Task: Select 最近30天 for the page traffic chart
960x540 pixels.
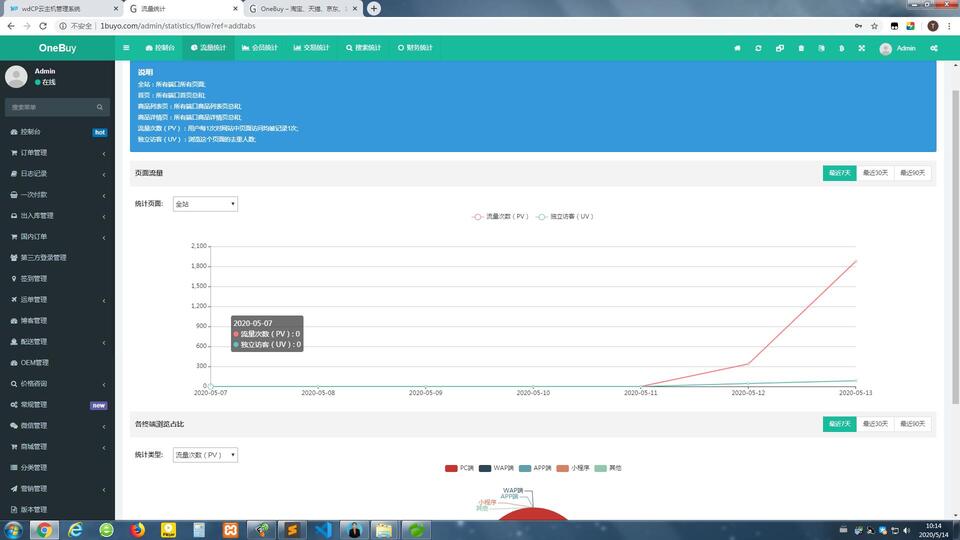Action: pos(875,173)
